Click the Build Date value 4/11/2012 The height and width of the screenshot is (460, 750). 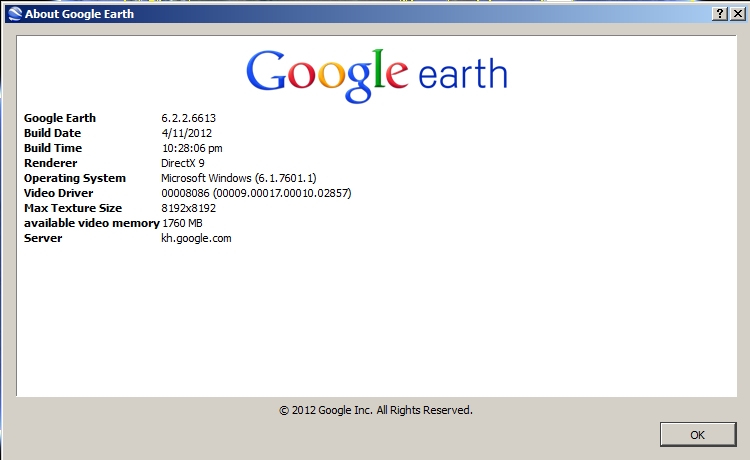(187, 133)
